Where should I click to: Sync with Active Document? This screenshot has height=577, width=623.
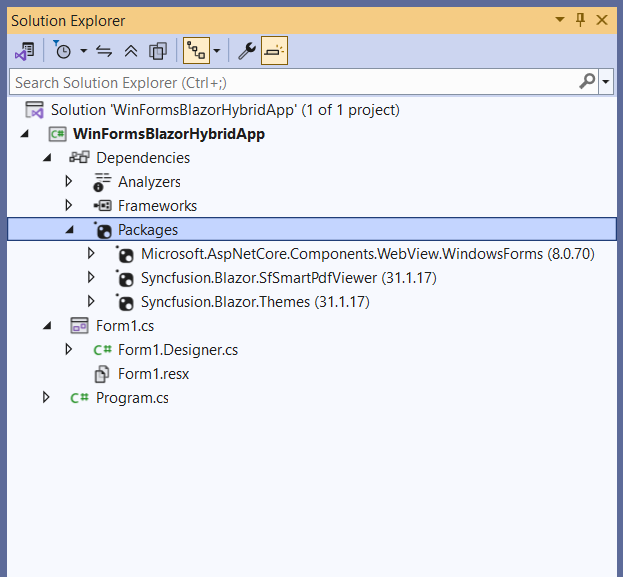point(104,51)
